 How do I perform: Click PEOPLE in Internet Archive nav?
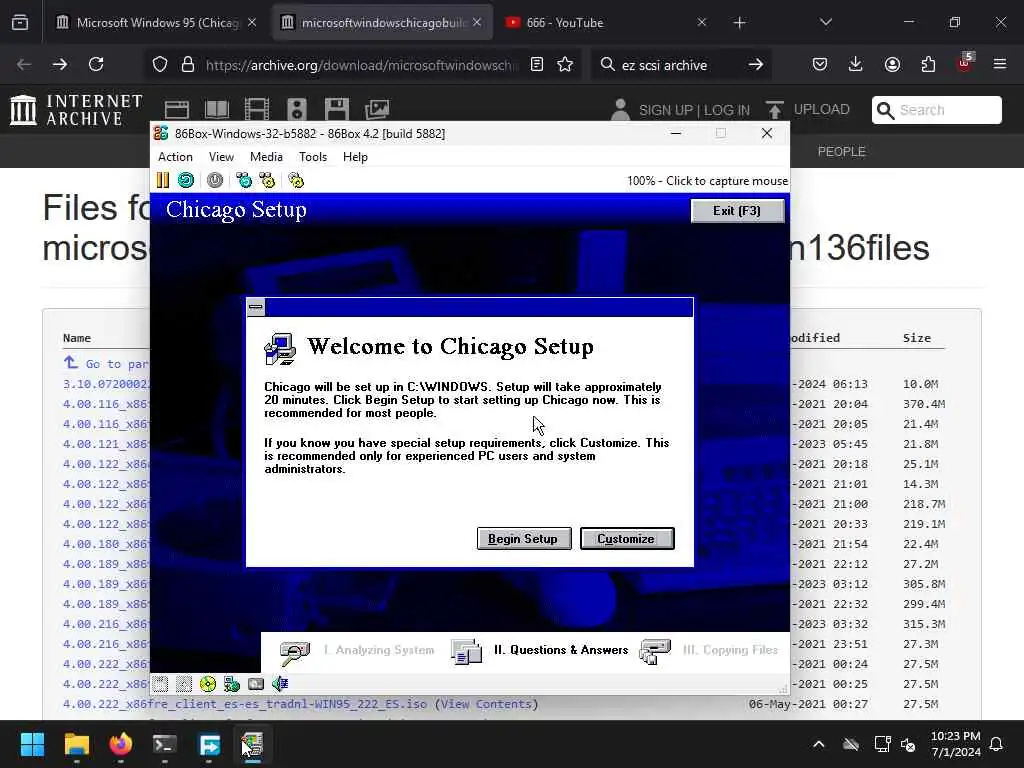(x=841, y=152)
